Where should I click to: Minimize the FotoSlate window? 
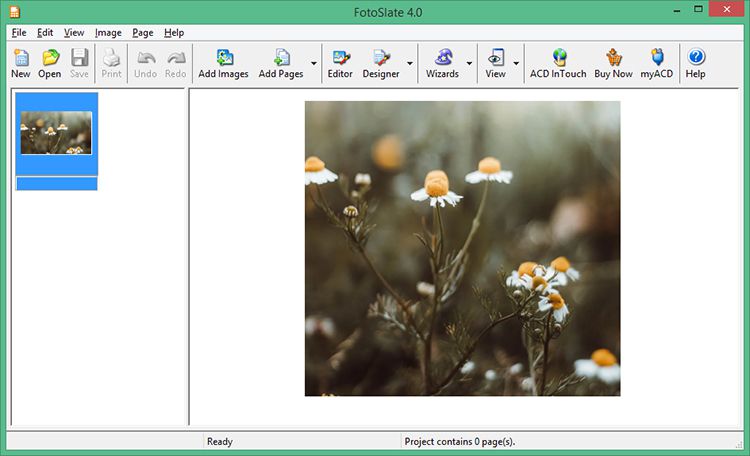click(x=677, y=10)
